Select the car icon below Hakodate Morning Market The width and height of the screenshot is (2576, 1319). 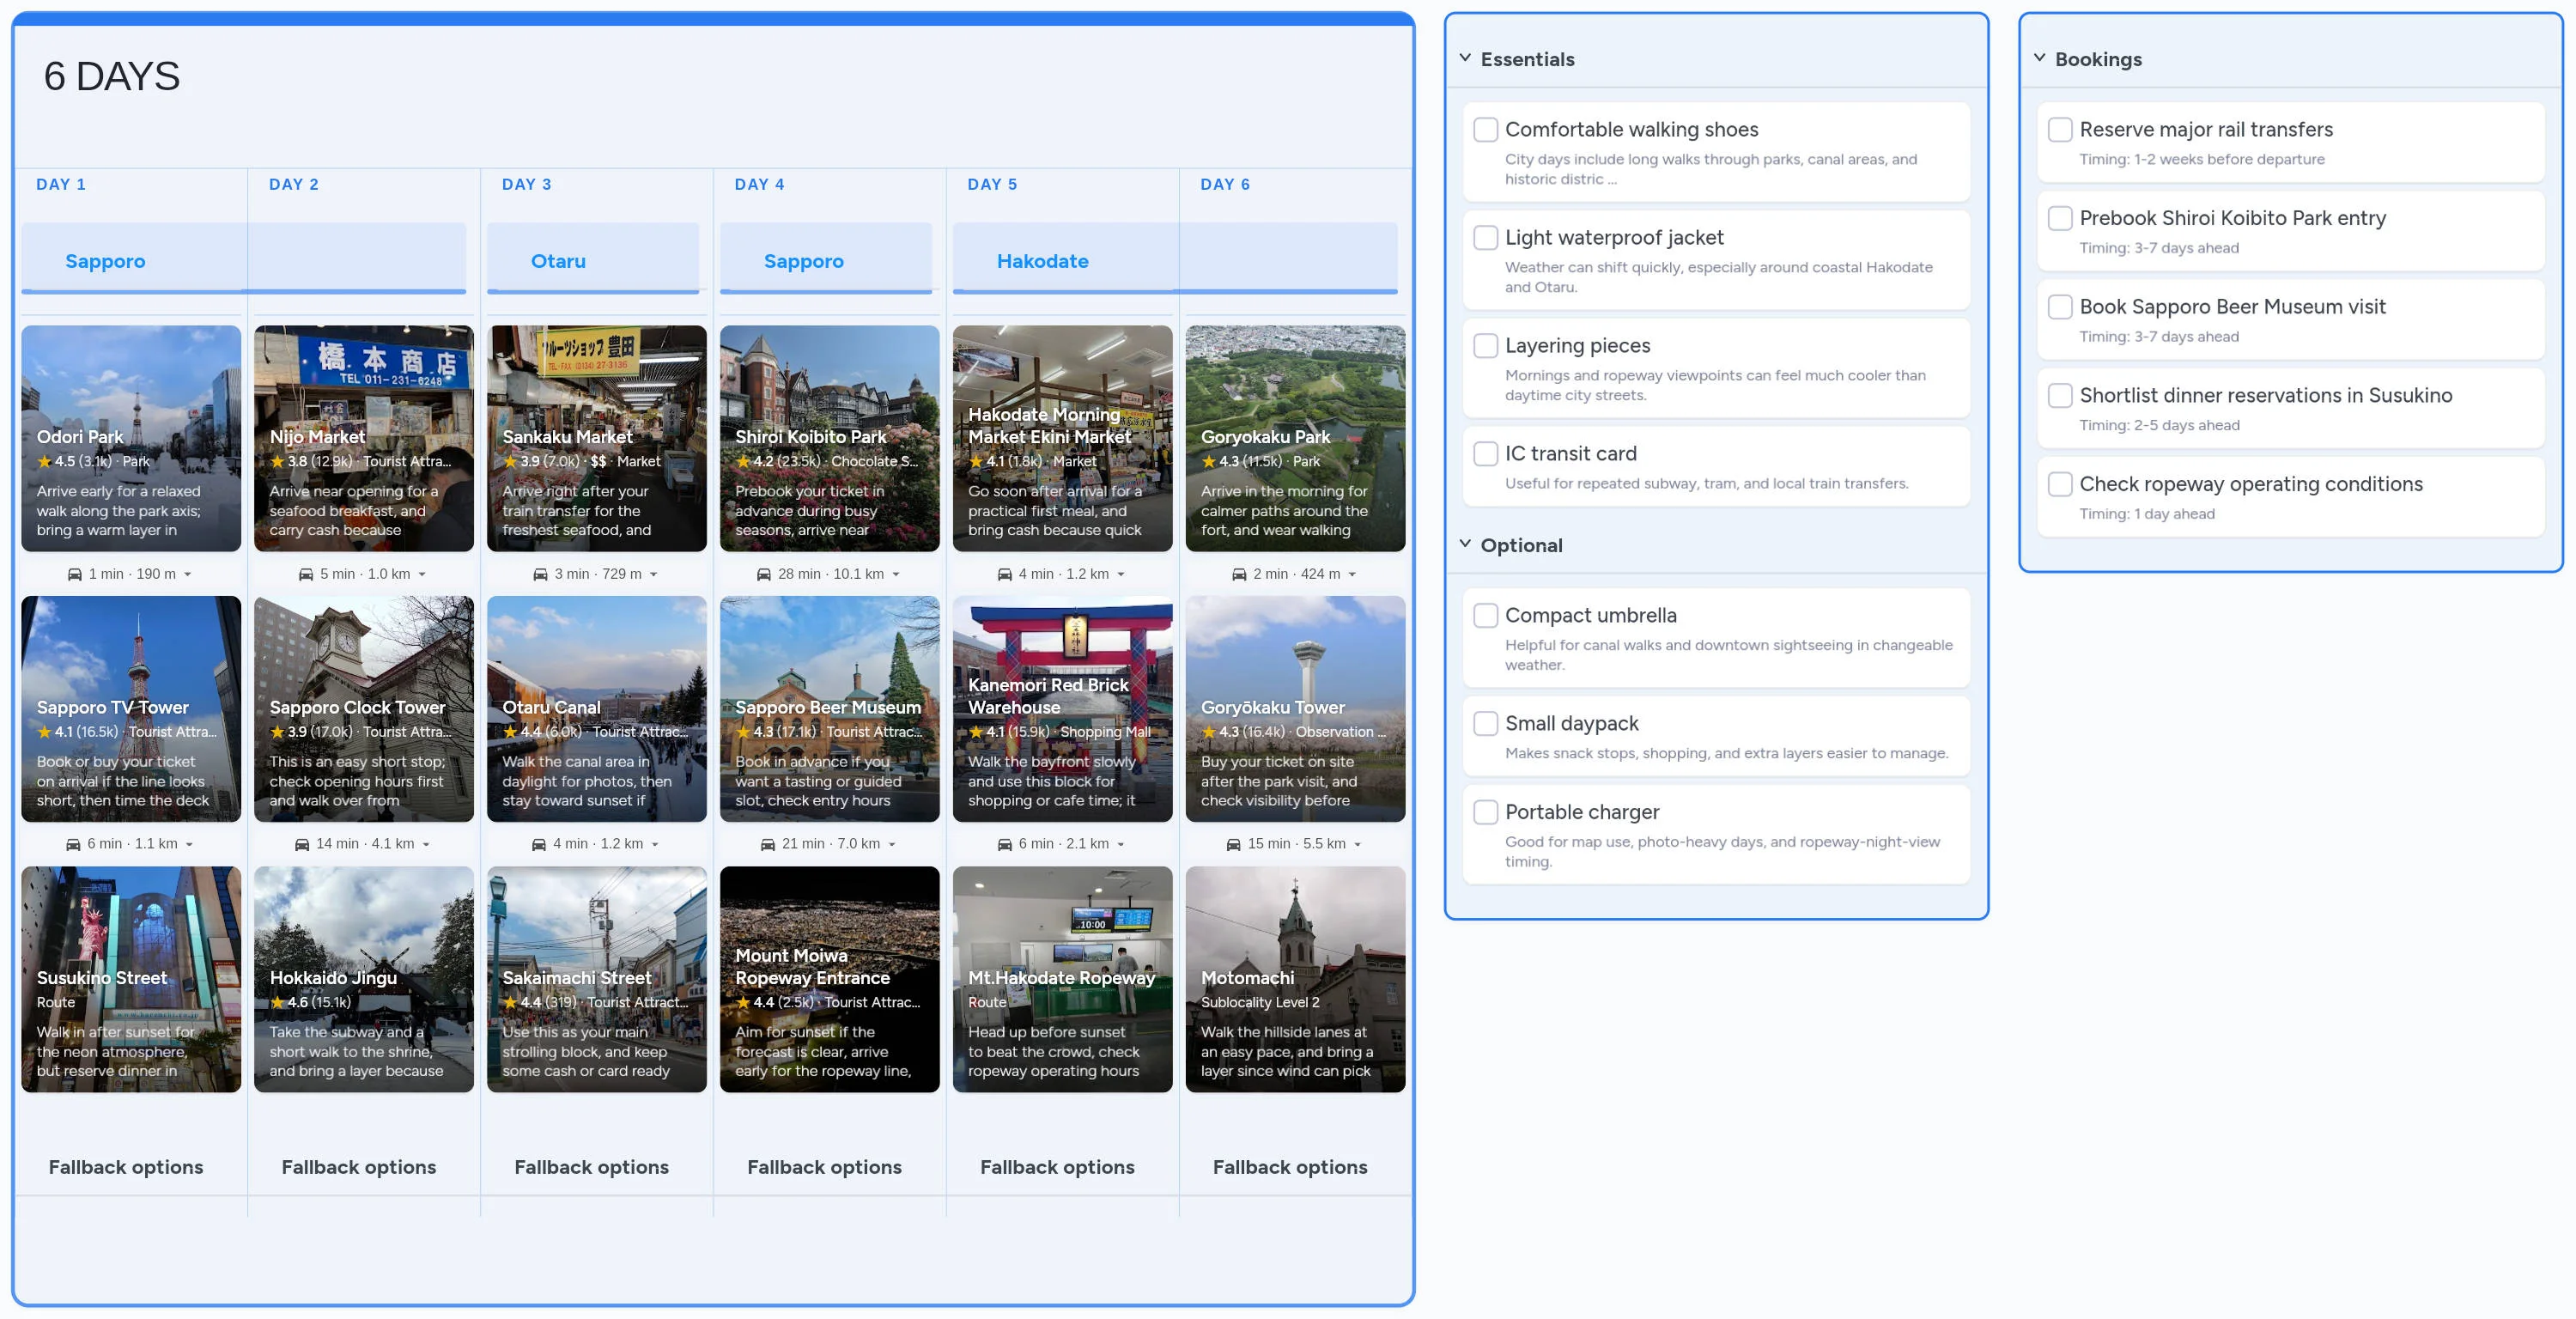pos(1004,573)
